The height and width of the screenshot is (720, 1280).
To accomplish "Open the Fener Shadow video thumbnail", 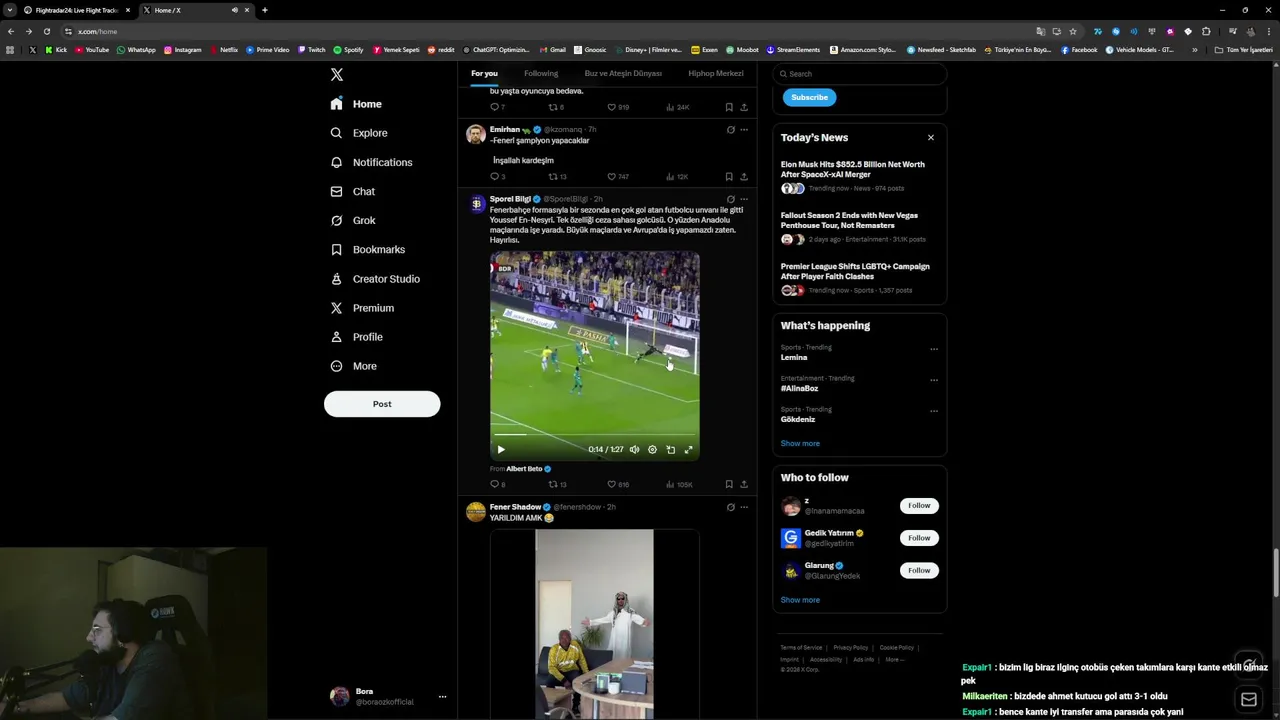I will (594, 624).
